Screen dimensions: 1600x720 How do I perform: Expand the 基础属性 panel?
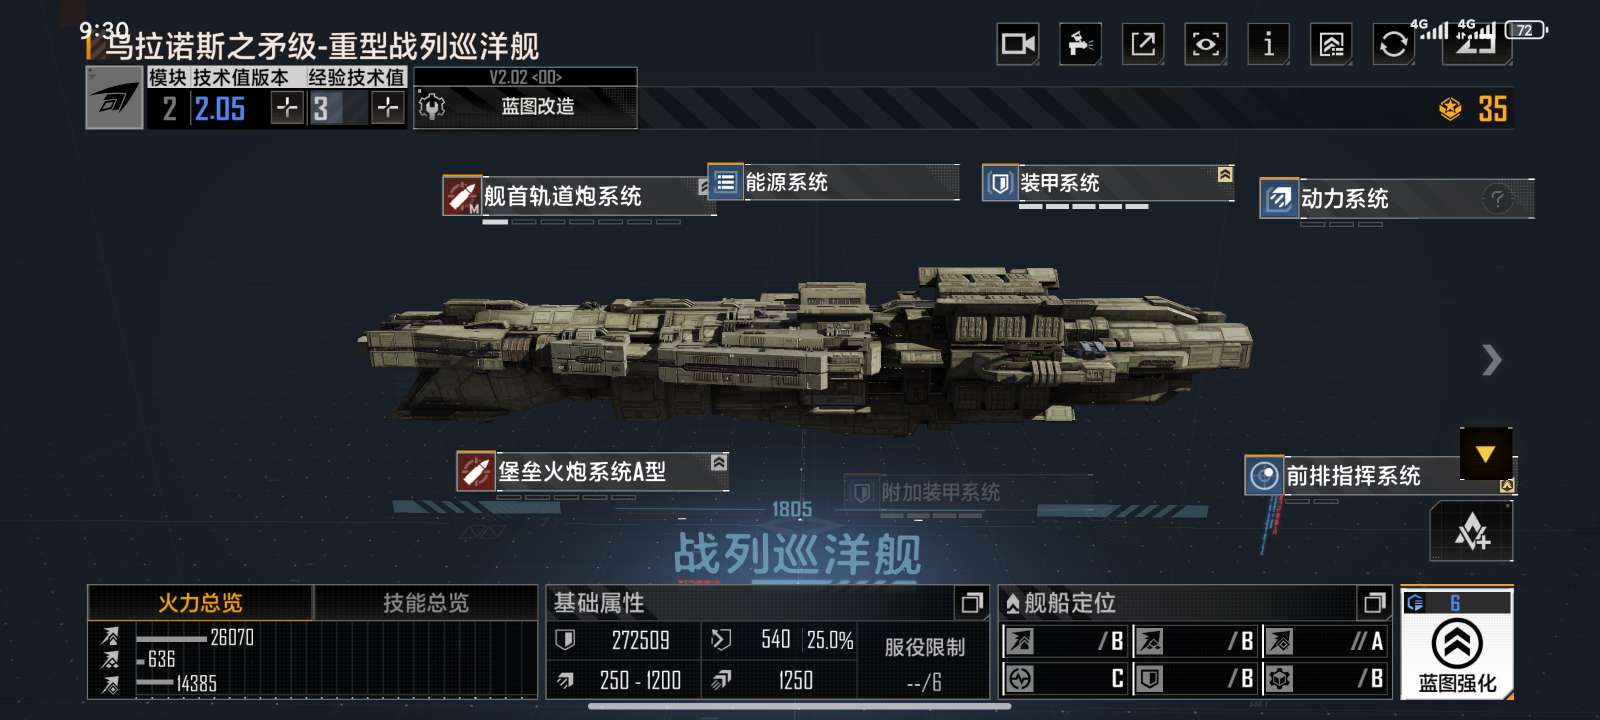[971, 603]
